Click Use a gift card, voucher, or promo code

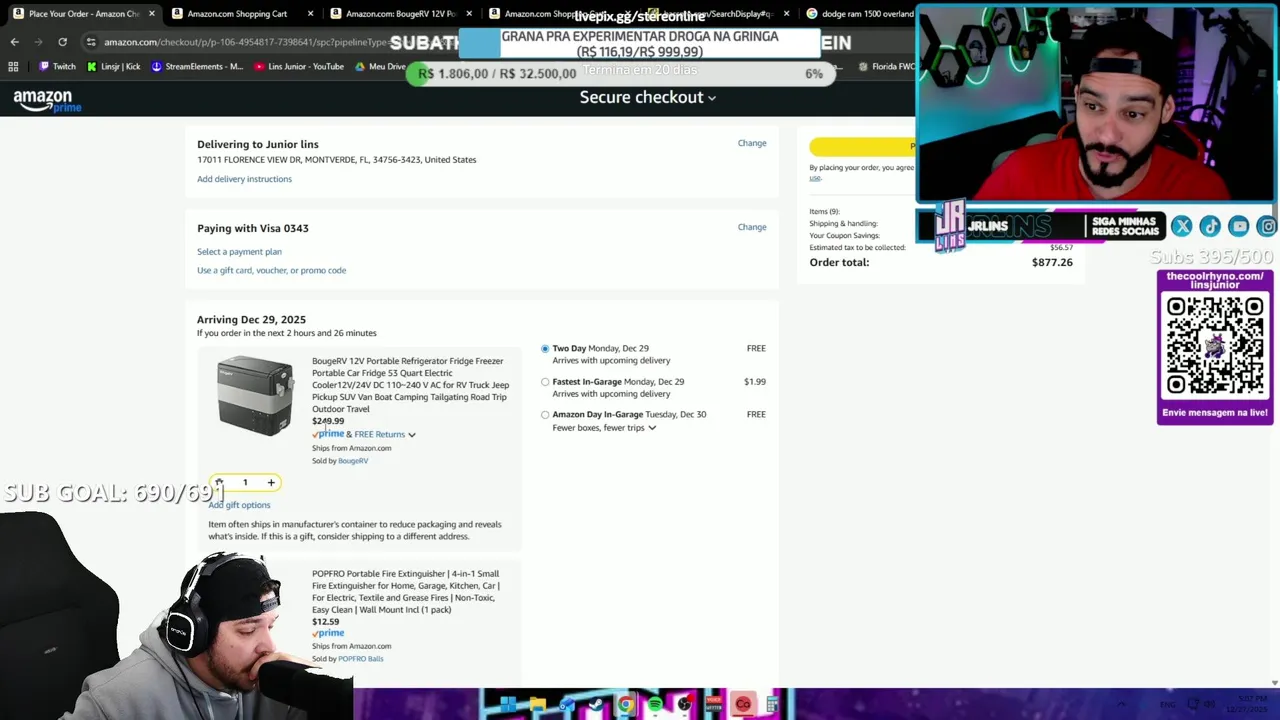tap(271, 270)
